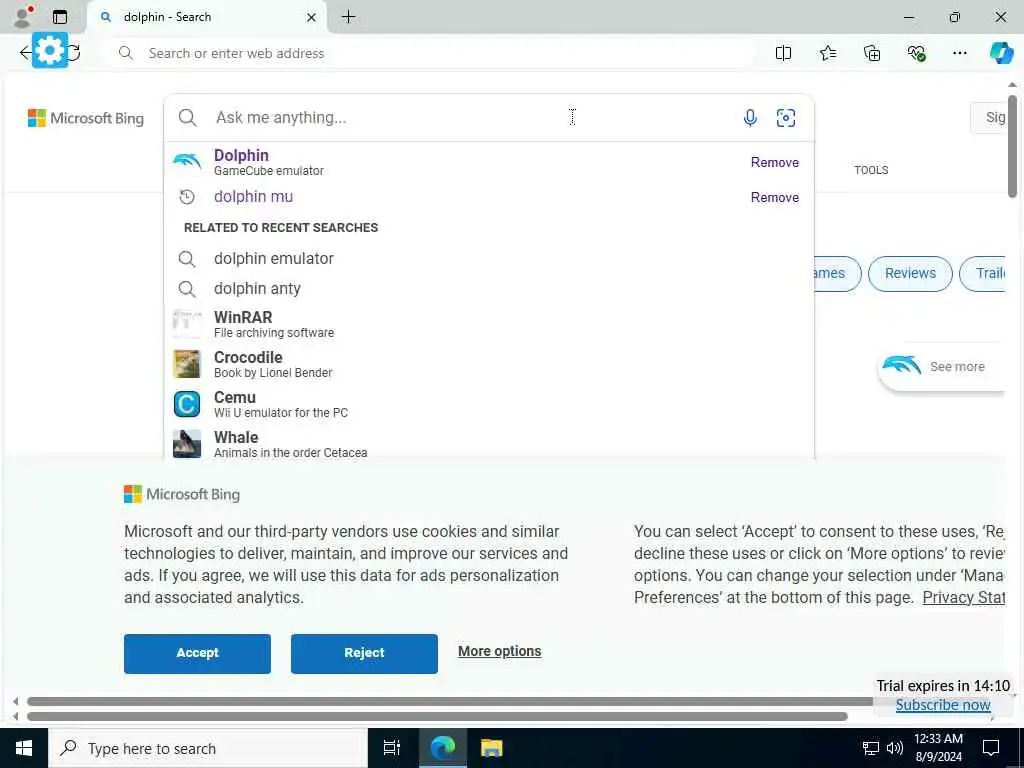The height and width of the screenshot is (768, 1024).
Task: Open the Copilot sidebar icon
Action: pos(1001,53)
